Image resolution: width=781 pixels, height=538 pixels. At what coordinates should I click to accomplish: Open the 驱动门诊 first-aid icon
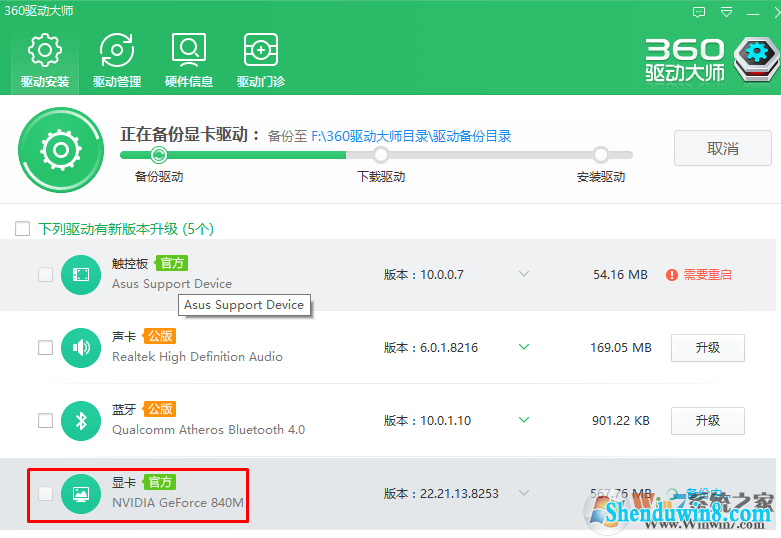pyautogui.click(x=260, y=50)
